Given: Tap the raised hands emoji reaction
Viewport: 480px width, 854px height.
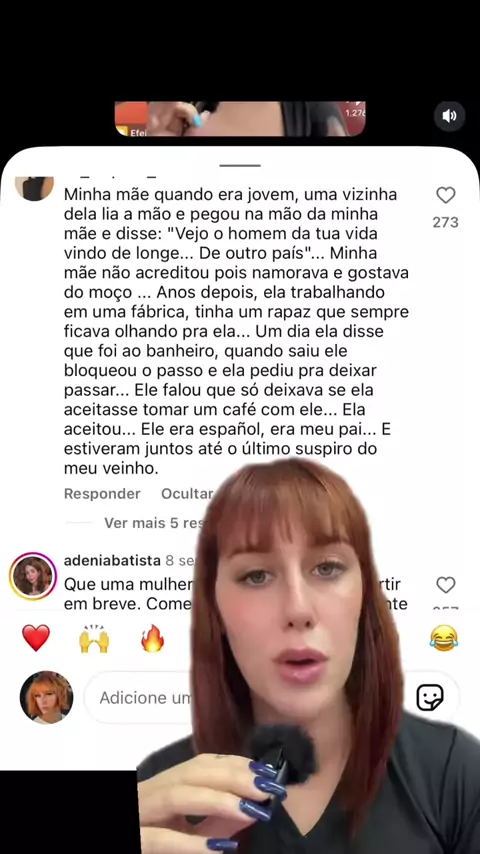Looking at the screenshot, I should [94, 638].
